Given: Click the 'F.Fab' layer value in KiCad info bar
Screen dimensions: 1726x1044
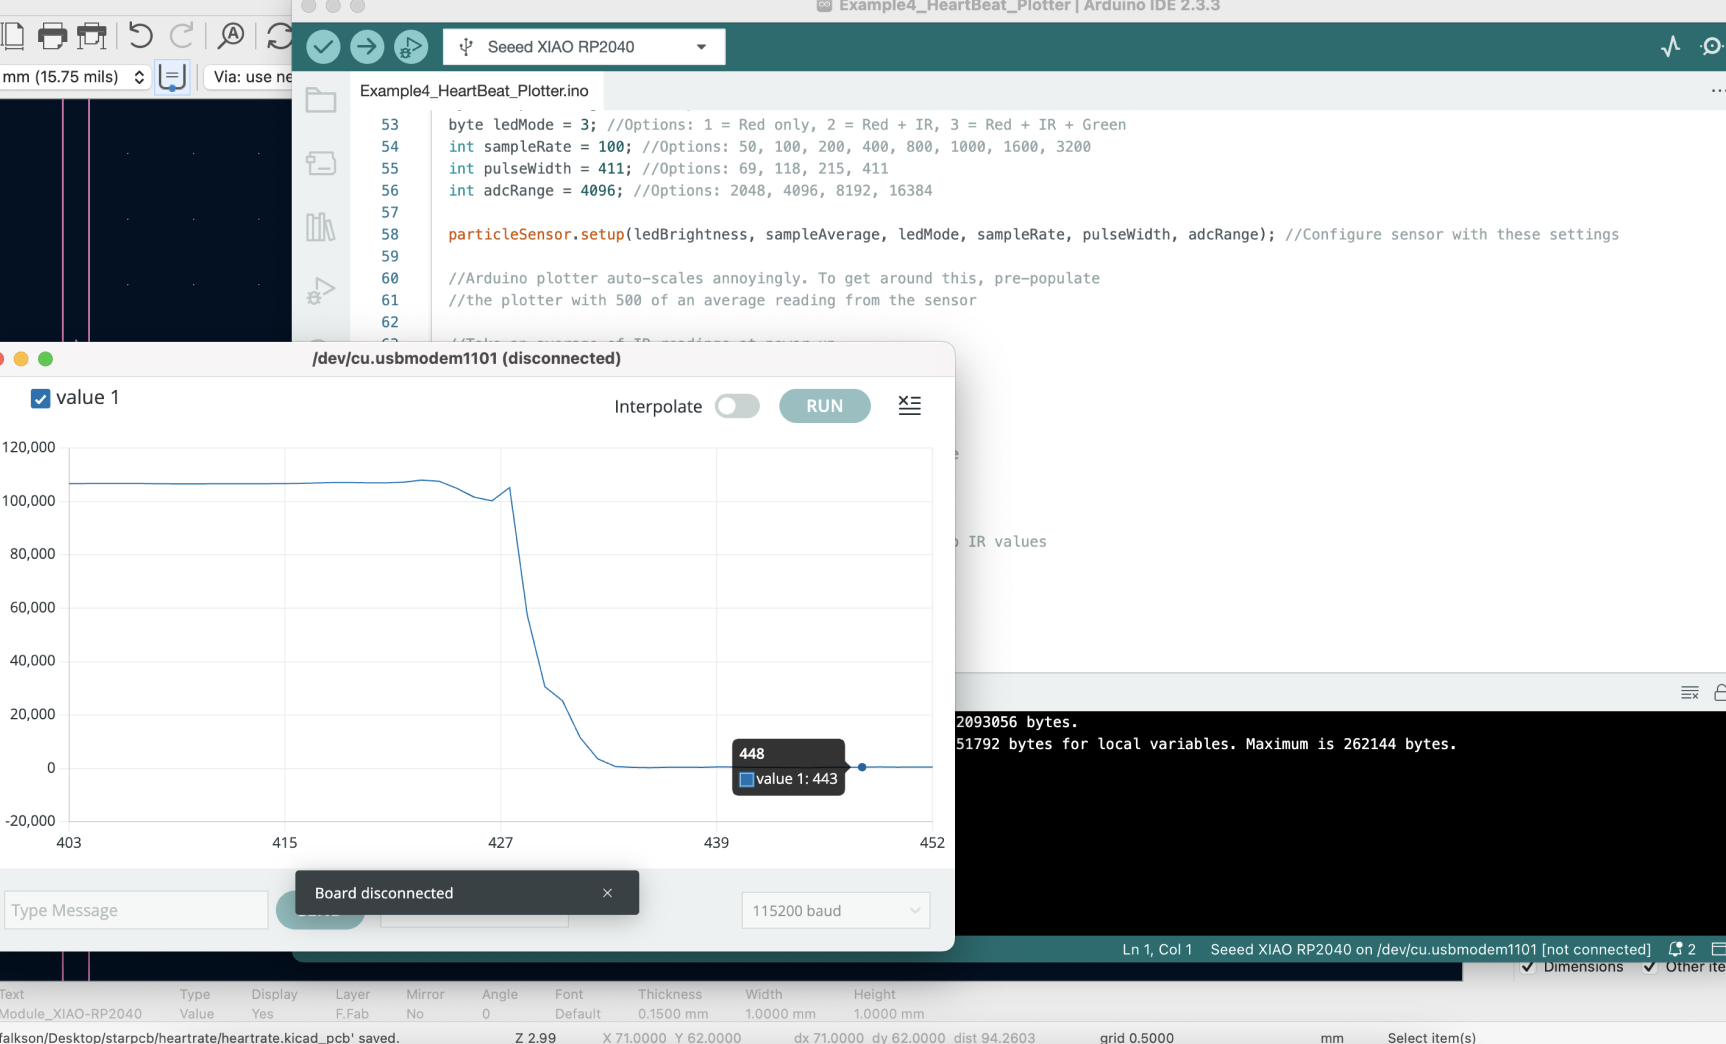Looking at the screenshot, I should pyautogui.click(x=352, y=1013).
